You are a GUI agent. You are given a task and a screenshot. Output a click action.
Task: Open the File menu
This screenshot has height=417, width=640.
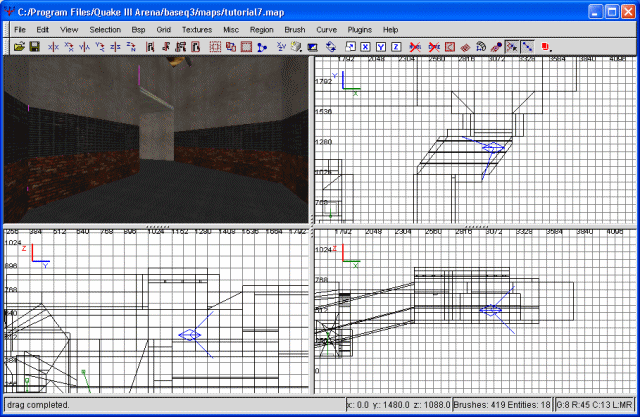coord(20,30)
